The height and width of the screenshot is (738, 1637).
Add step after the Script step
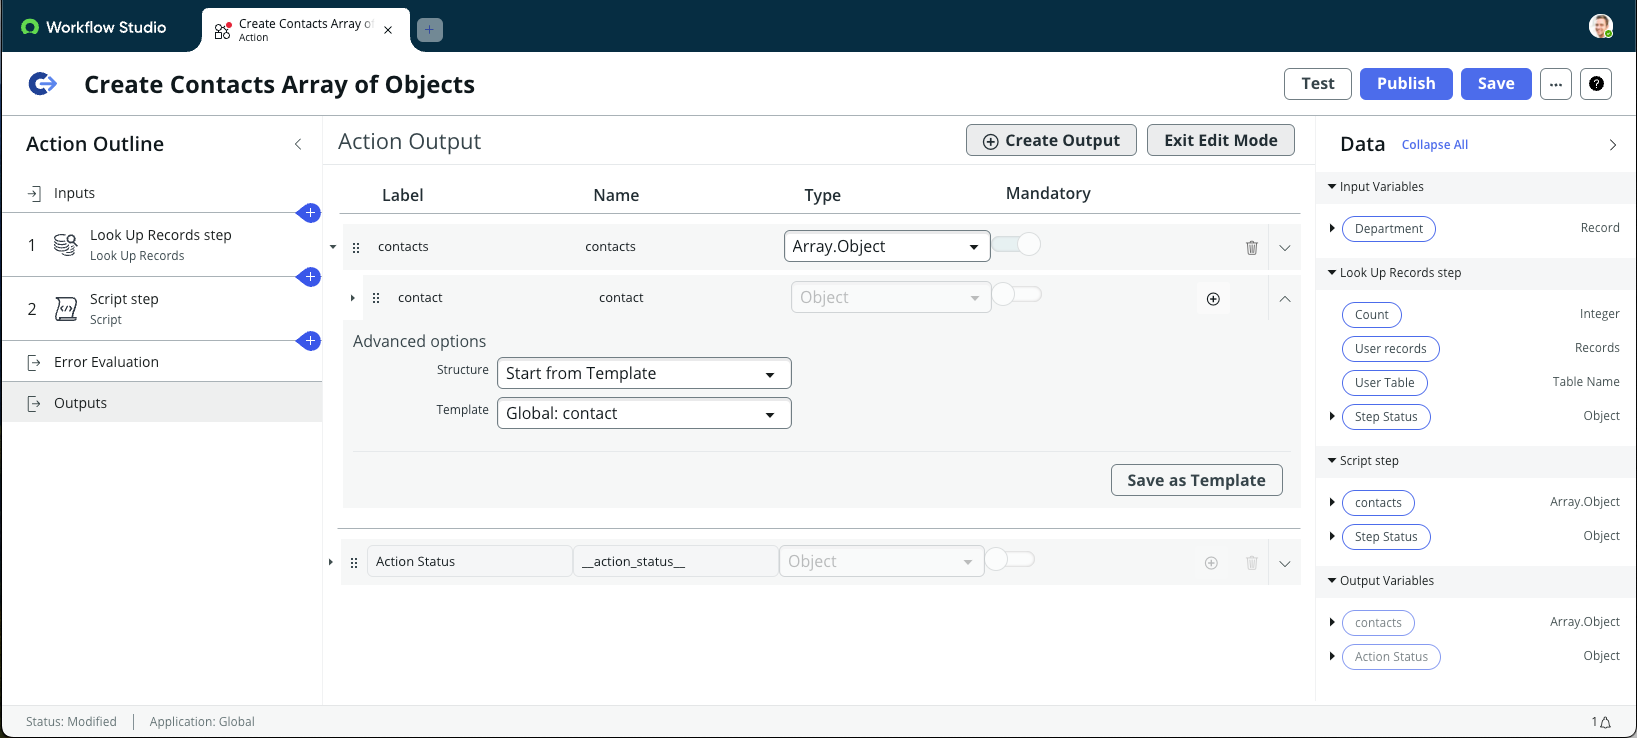(311, 340)
